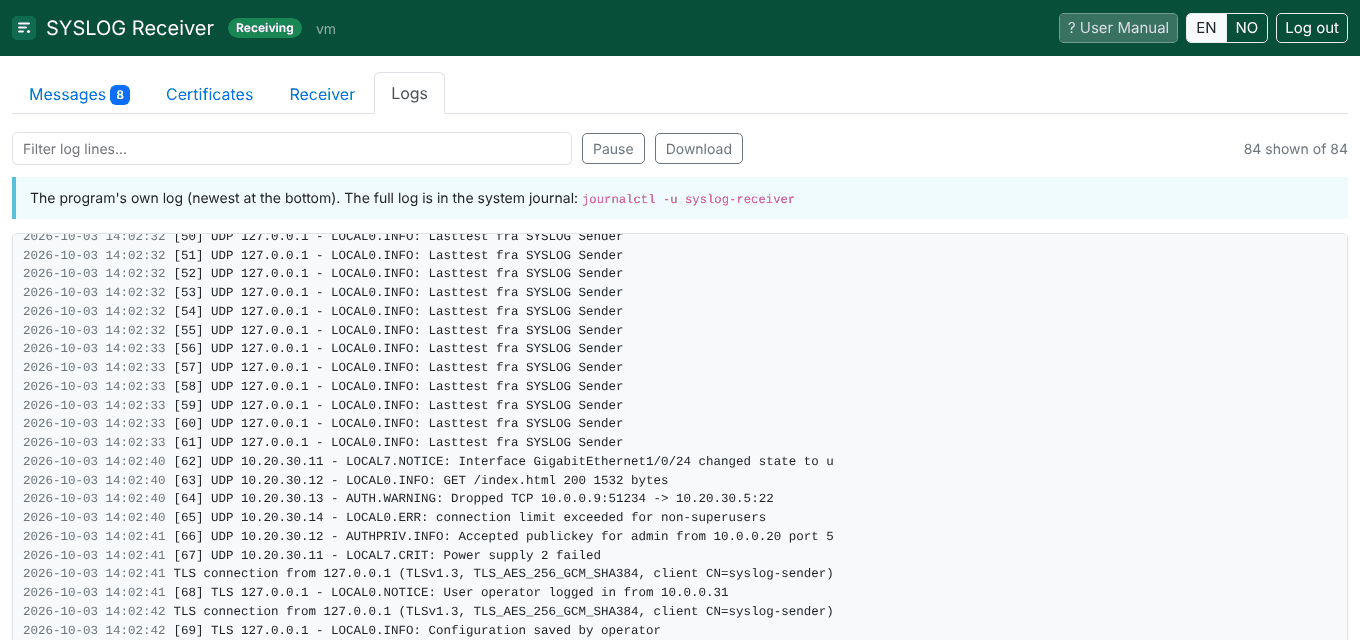This screenshot has height=640, width=1360.
Task: Download the log file
Action: click(x=699, y=149)
